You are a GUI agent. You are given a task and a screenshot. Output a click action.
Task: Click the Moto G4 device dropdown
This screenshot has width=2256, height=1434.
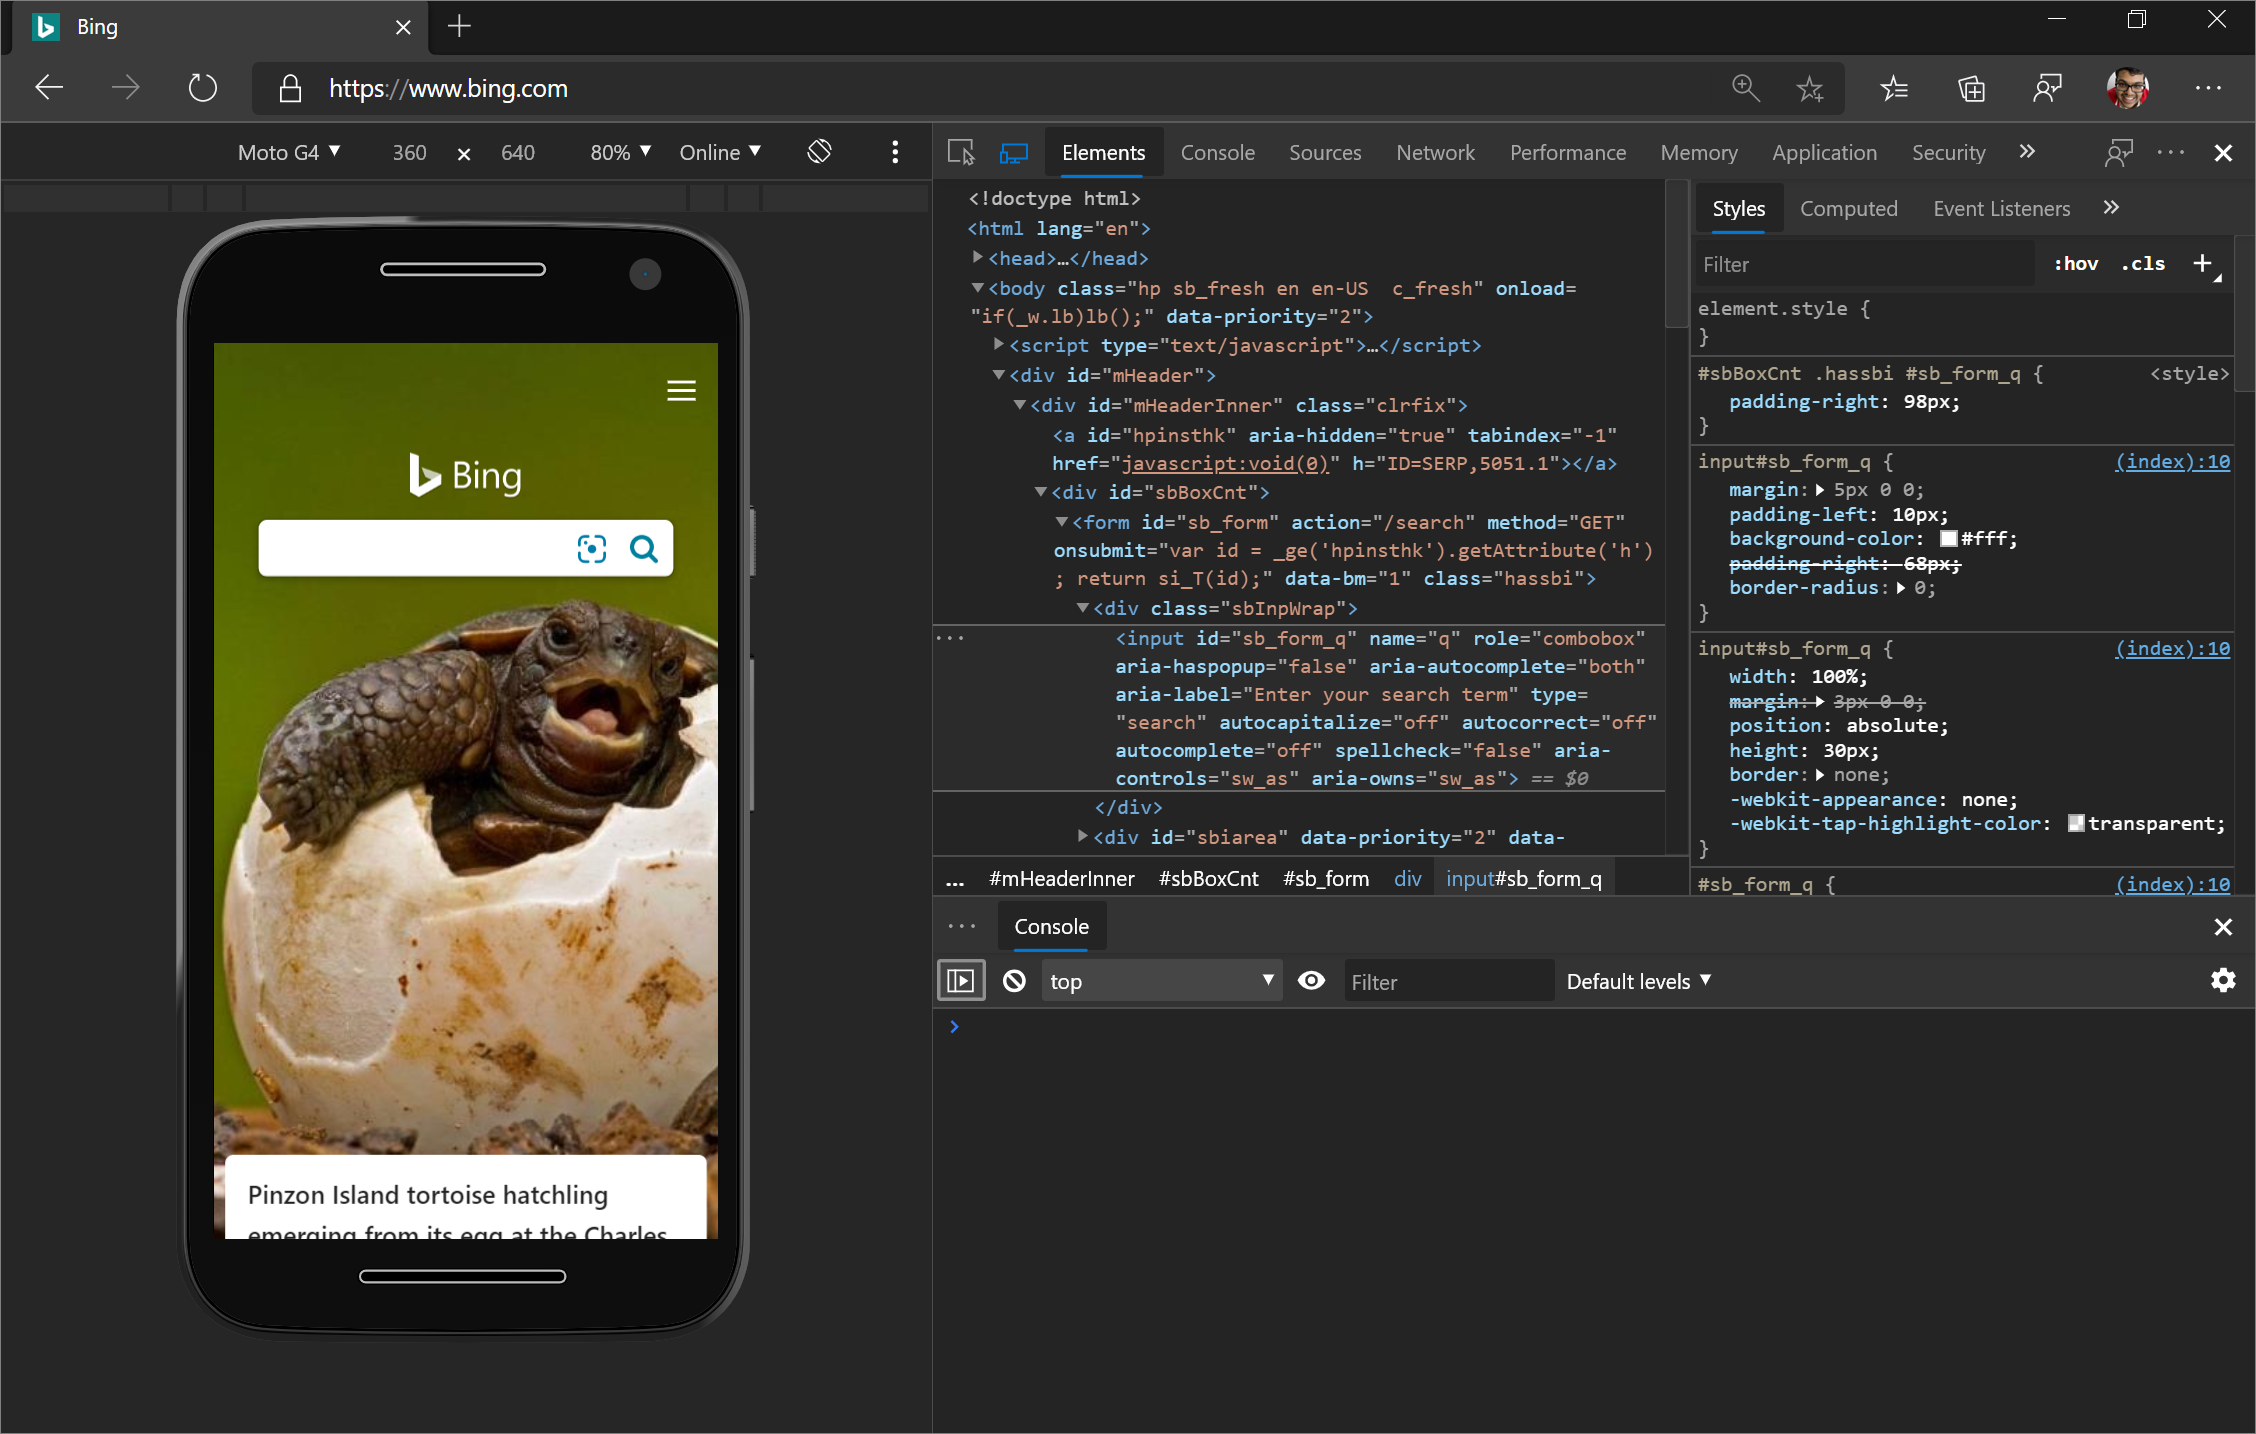(x=288, y=151)
